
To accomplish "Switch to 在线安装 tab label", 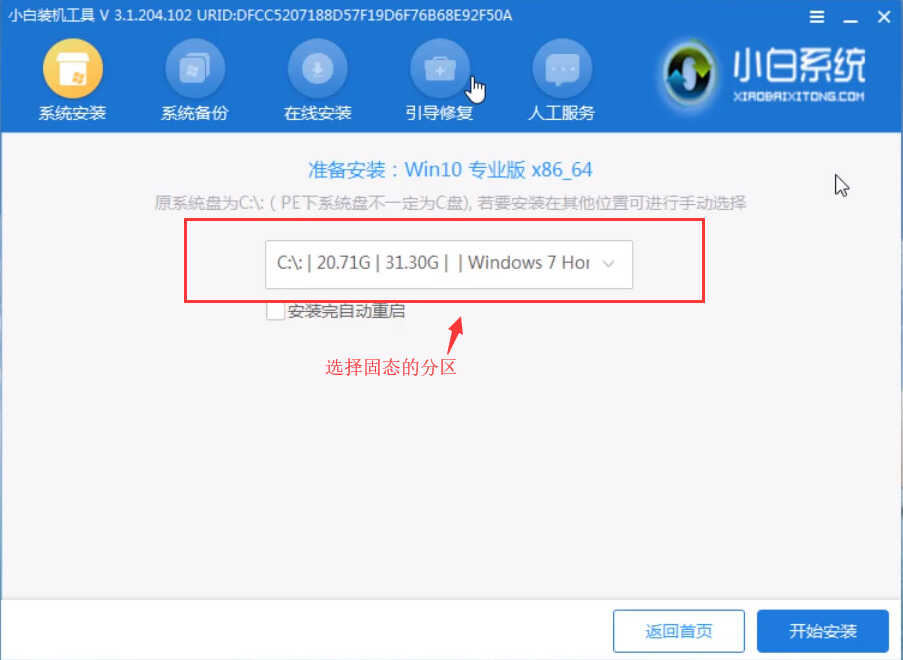I will (x=317, y=112).
